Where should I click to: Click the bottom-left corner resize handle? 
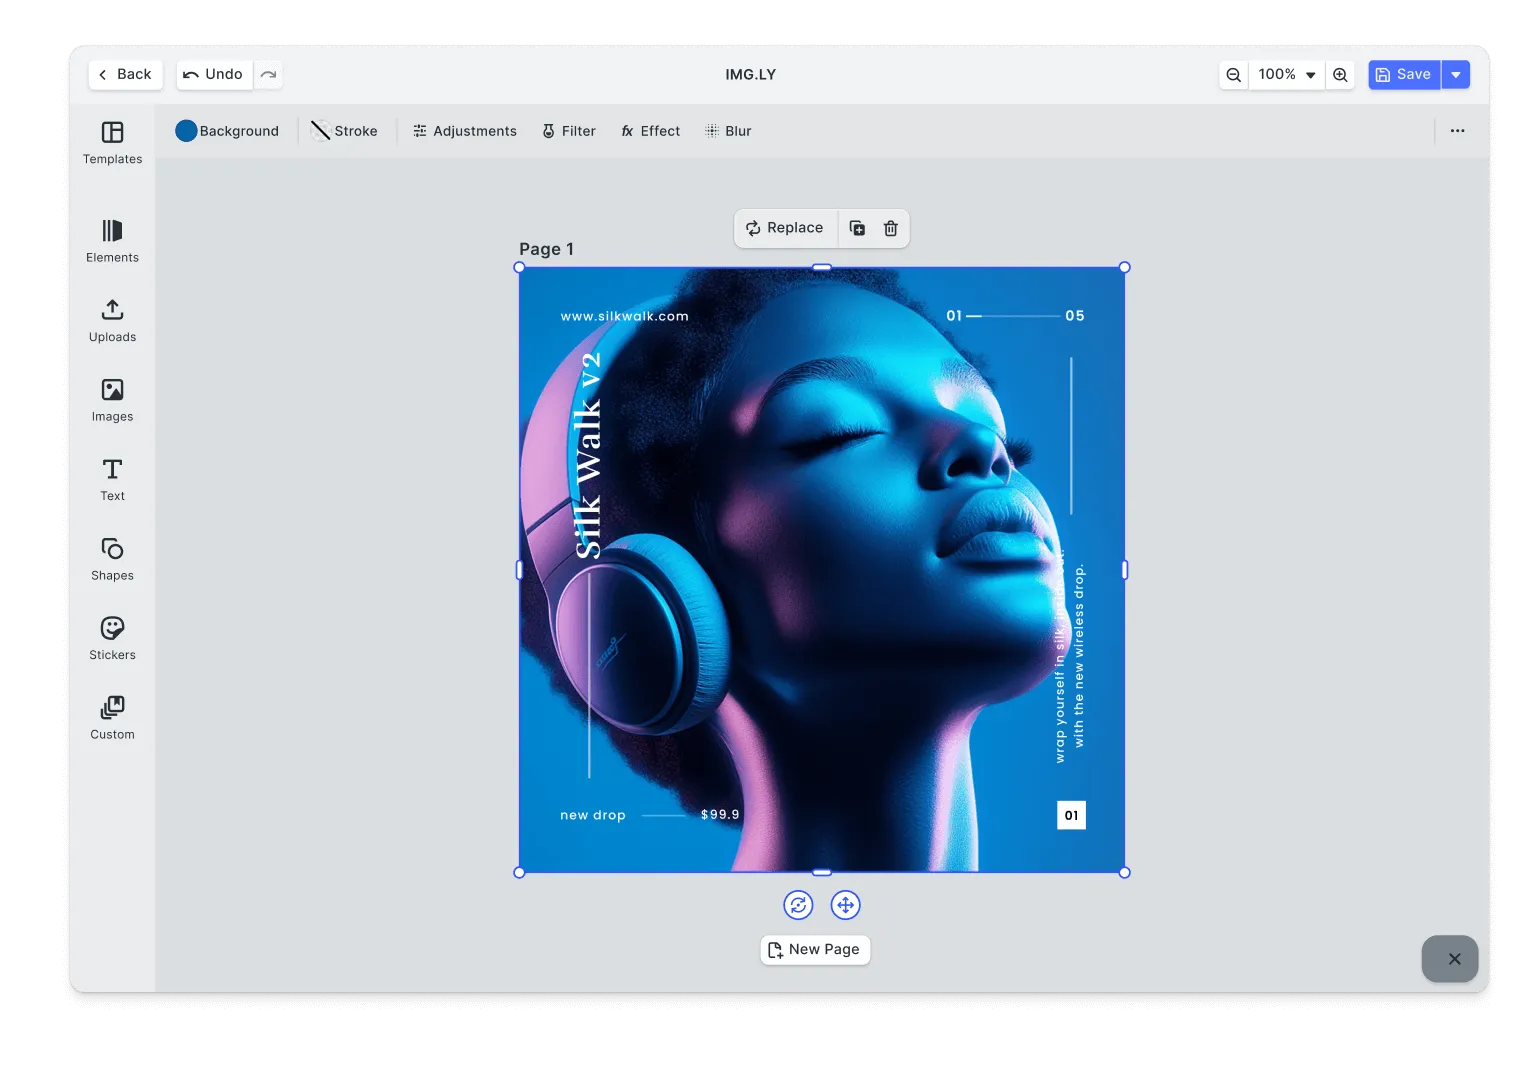519,873
